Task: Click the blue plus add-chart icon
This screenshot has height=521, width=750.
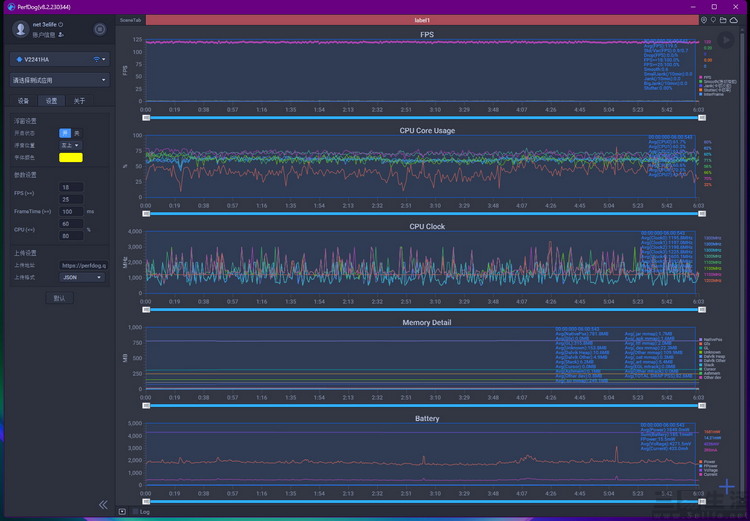Action: pyautogui.click(x=727, y=487)
